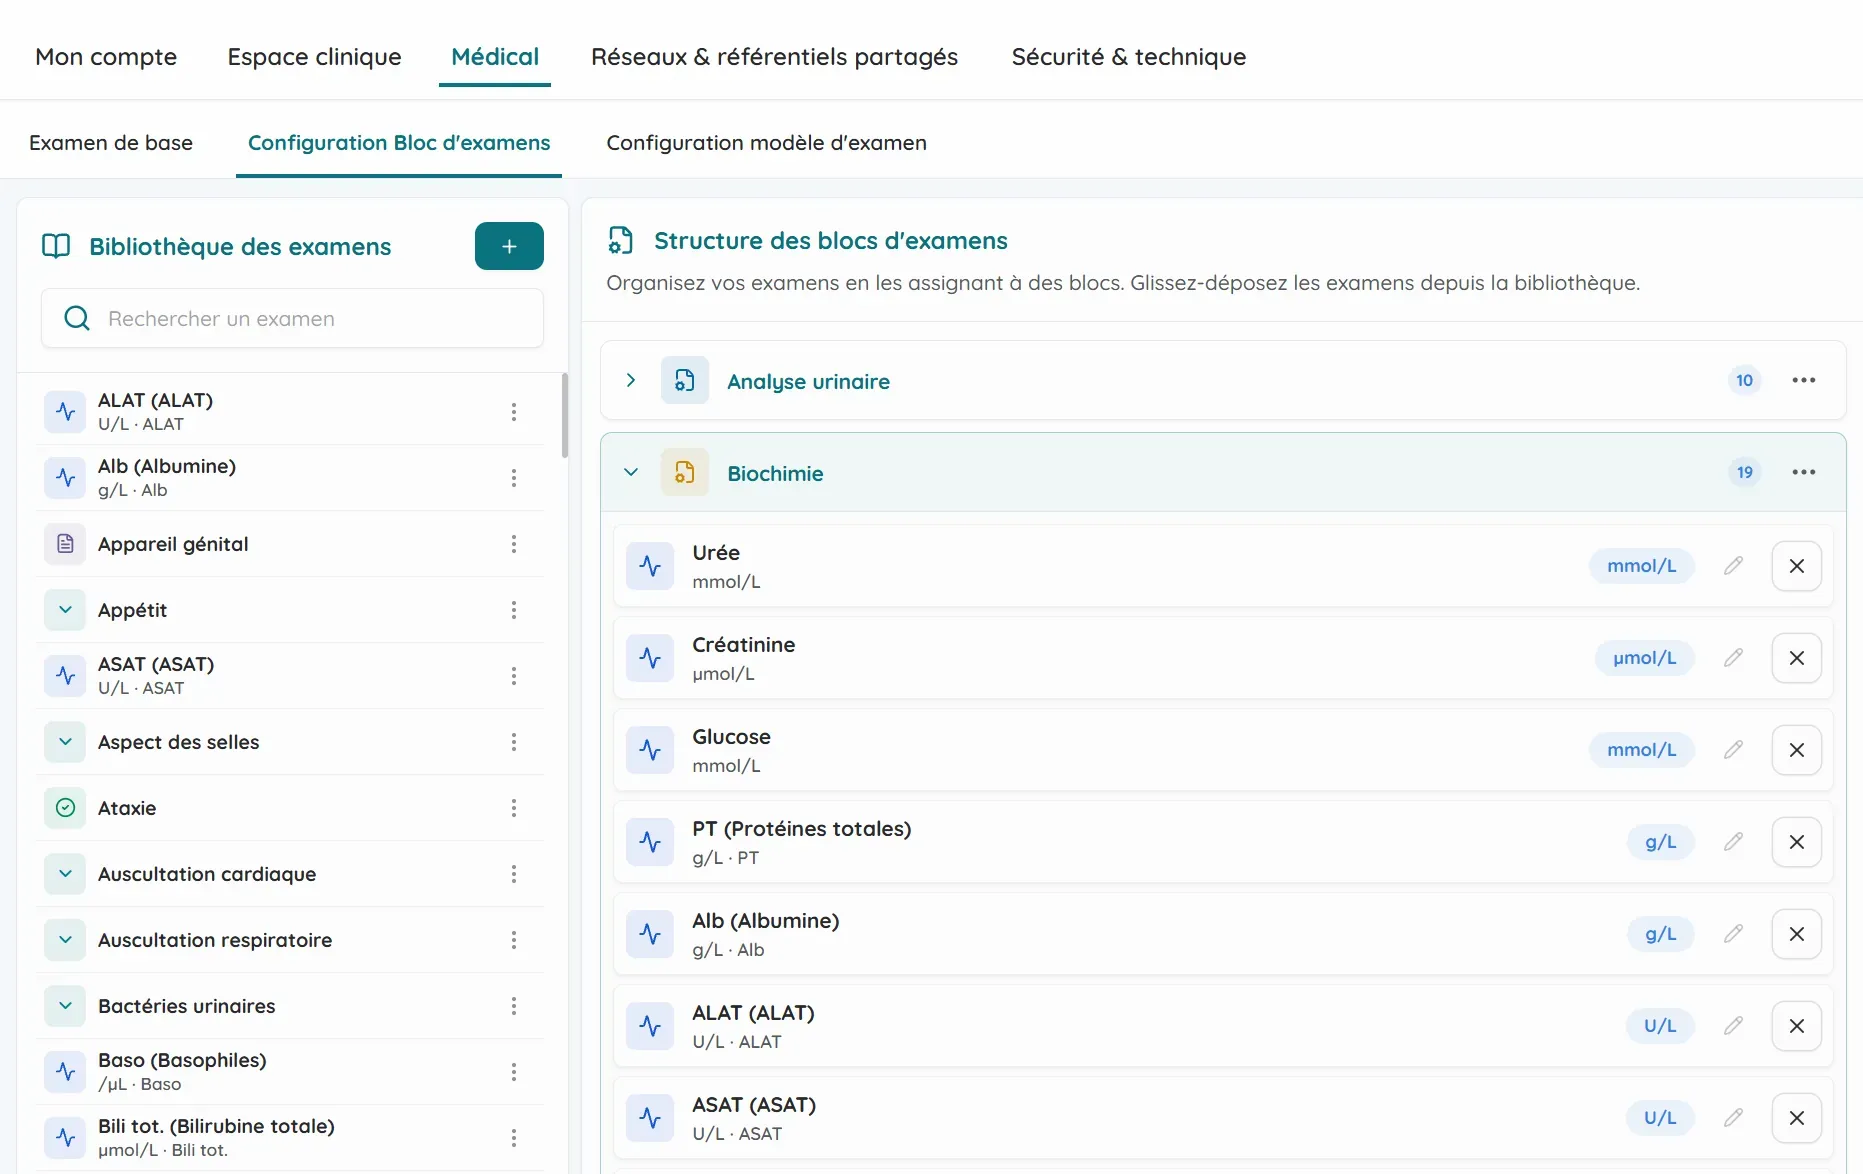This screenshot has height=1174, width=1863.
Task: Remove PT (Protéines totales) from block
Action: (1797, 842)
